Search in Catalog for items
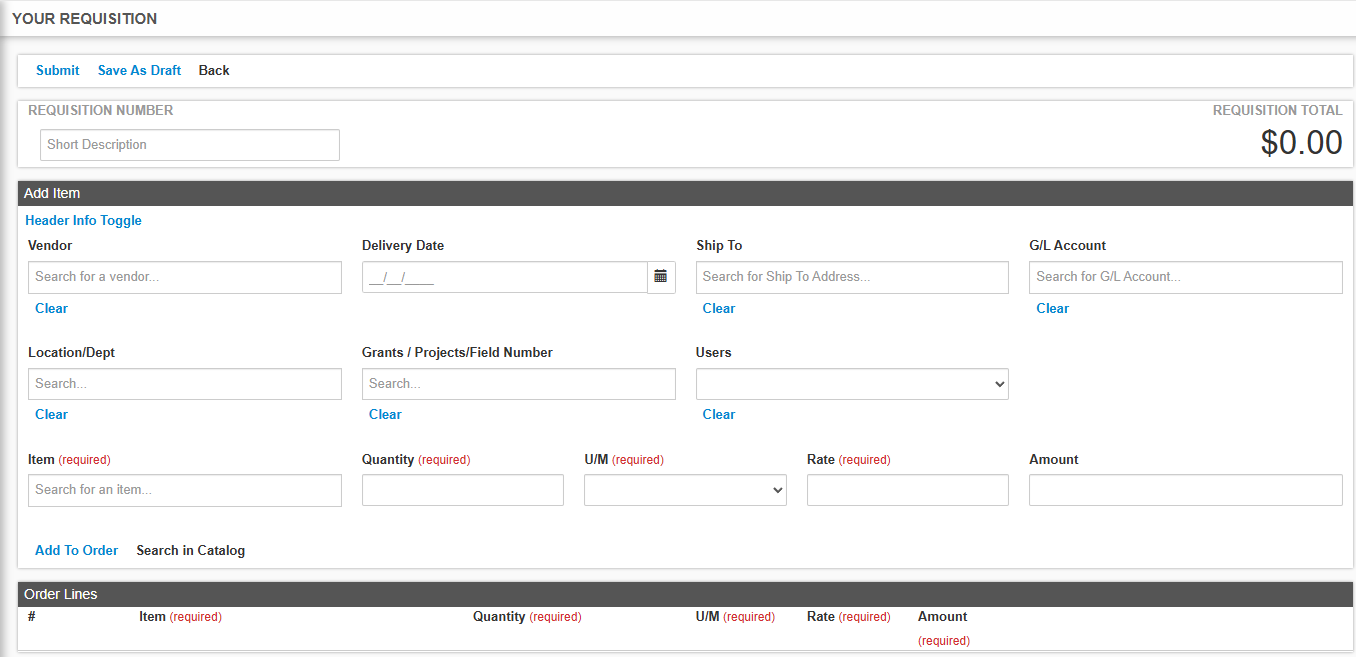Screen dimensions: 1356x657 coord(190,550)
